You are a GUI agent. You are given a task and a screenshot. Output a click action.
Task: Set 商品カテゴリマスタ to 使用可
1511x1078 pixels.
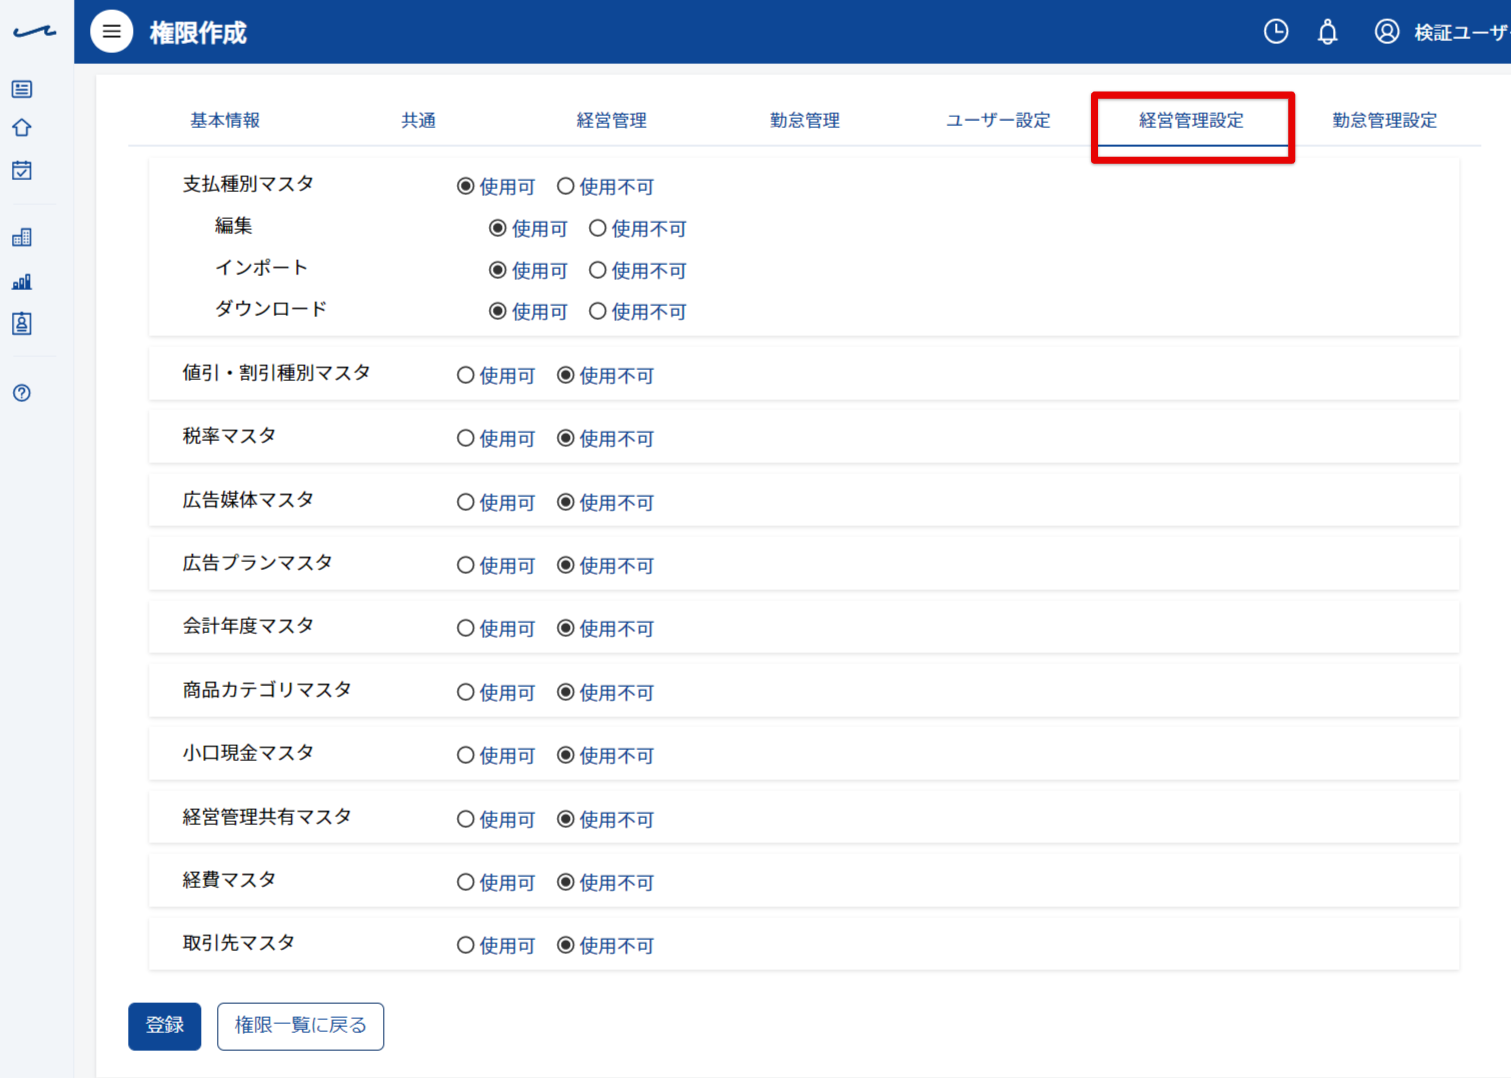(466, 692)
